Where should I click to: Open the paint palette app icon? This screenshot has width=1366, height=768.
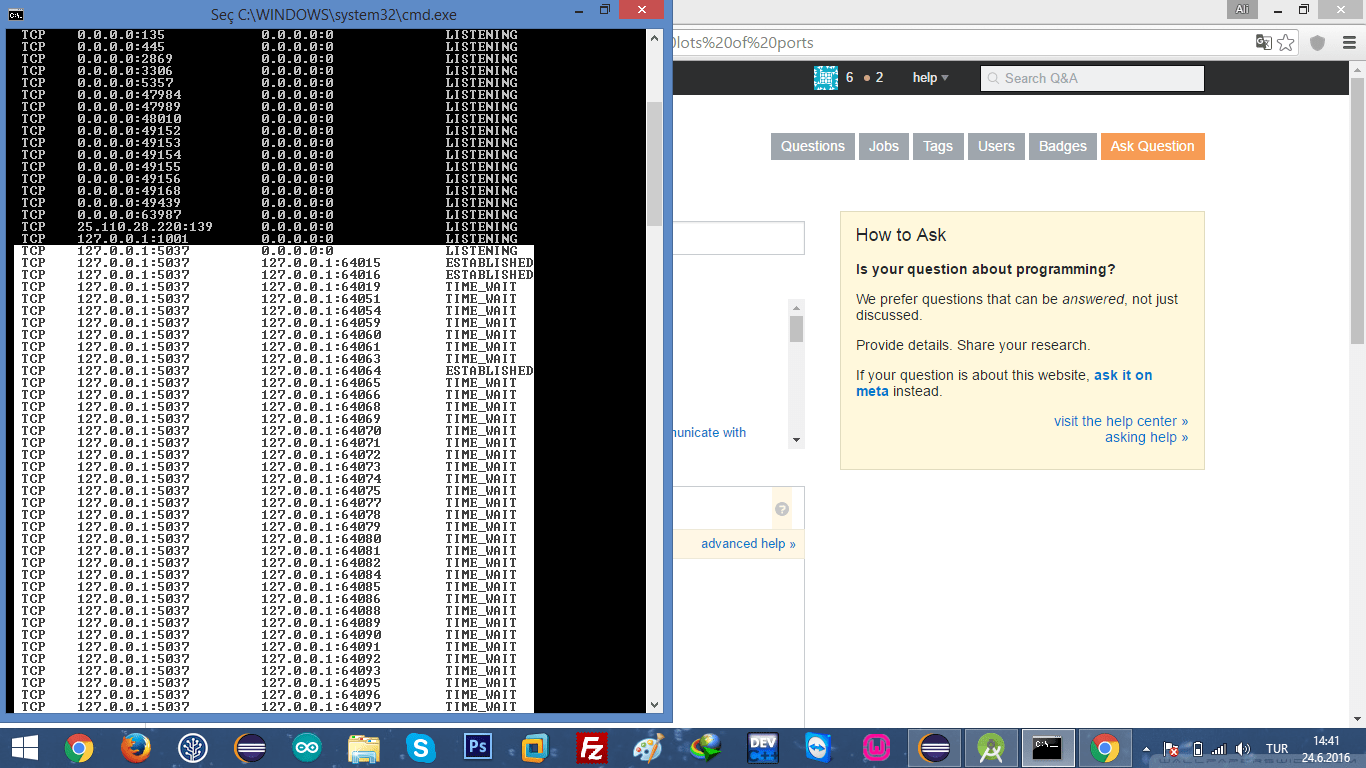coord(649,748)
